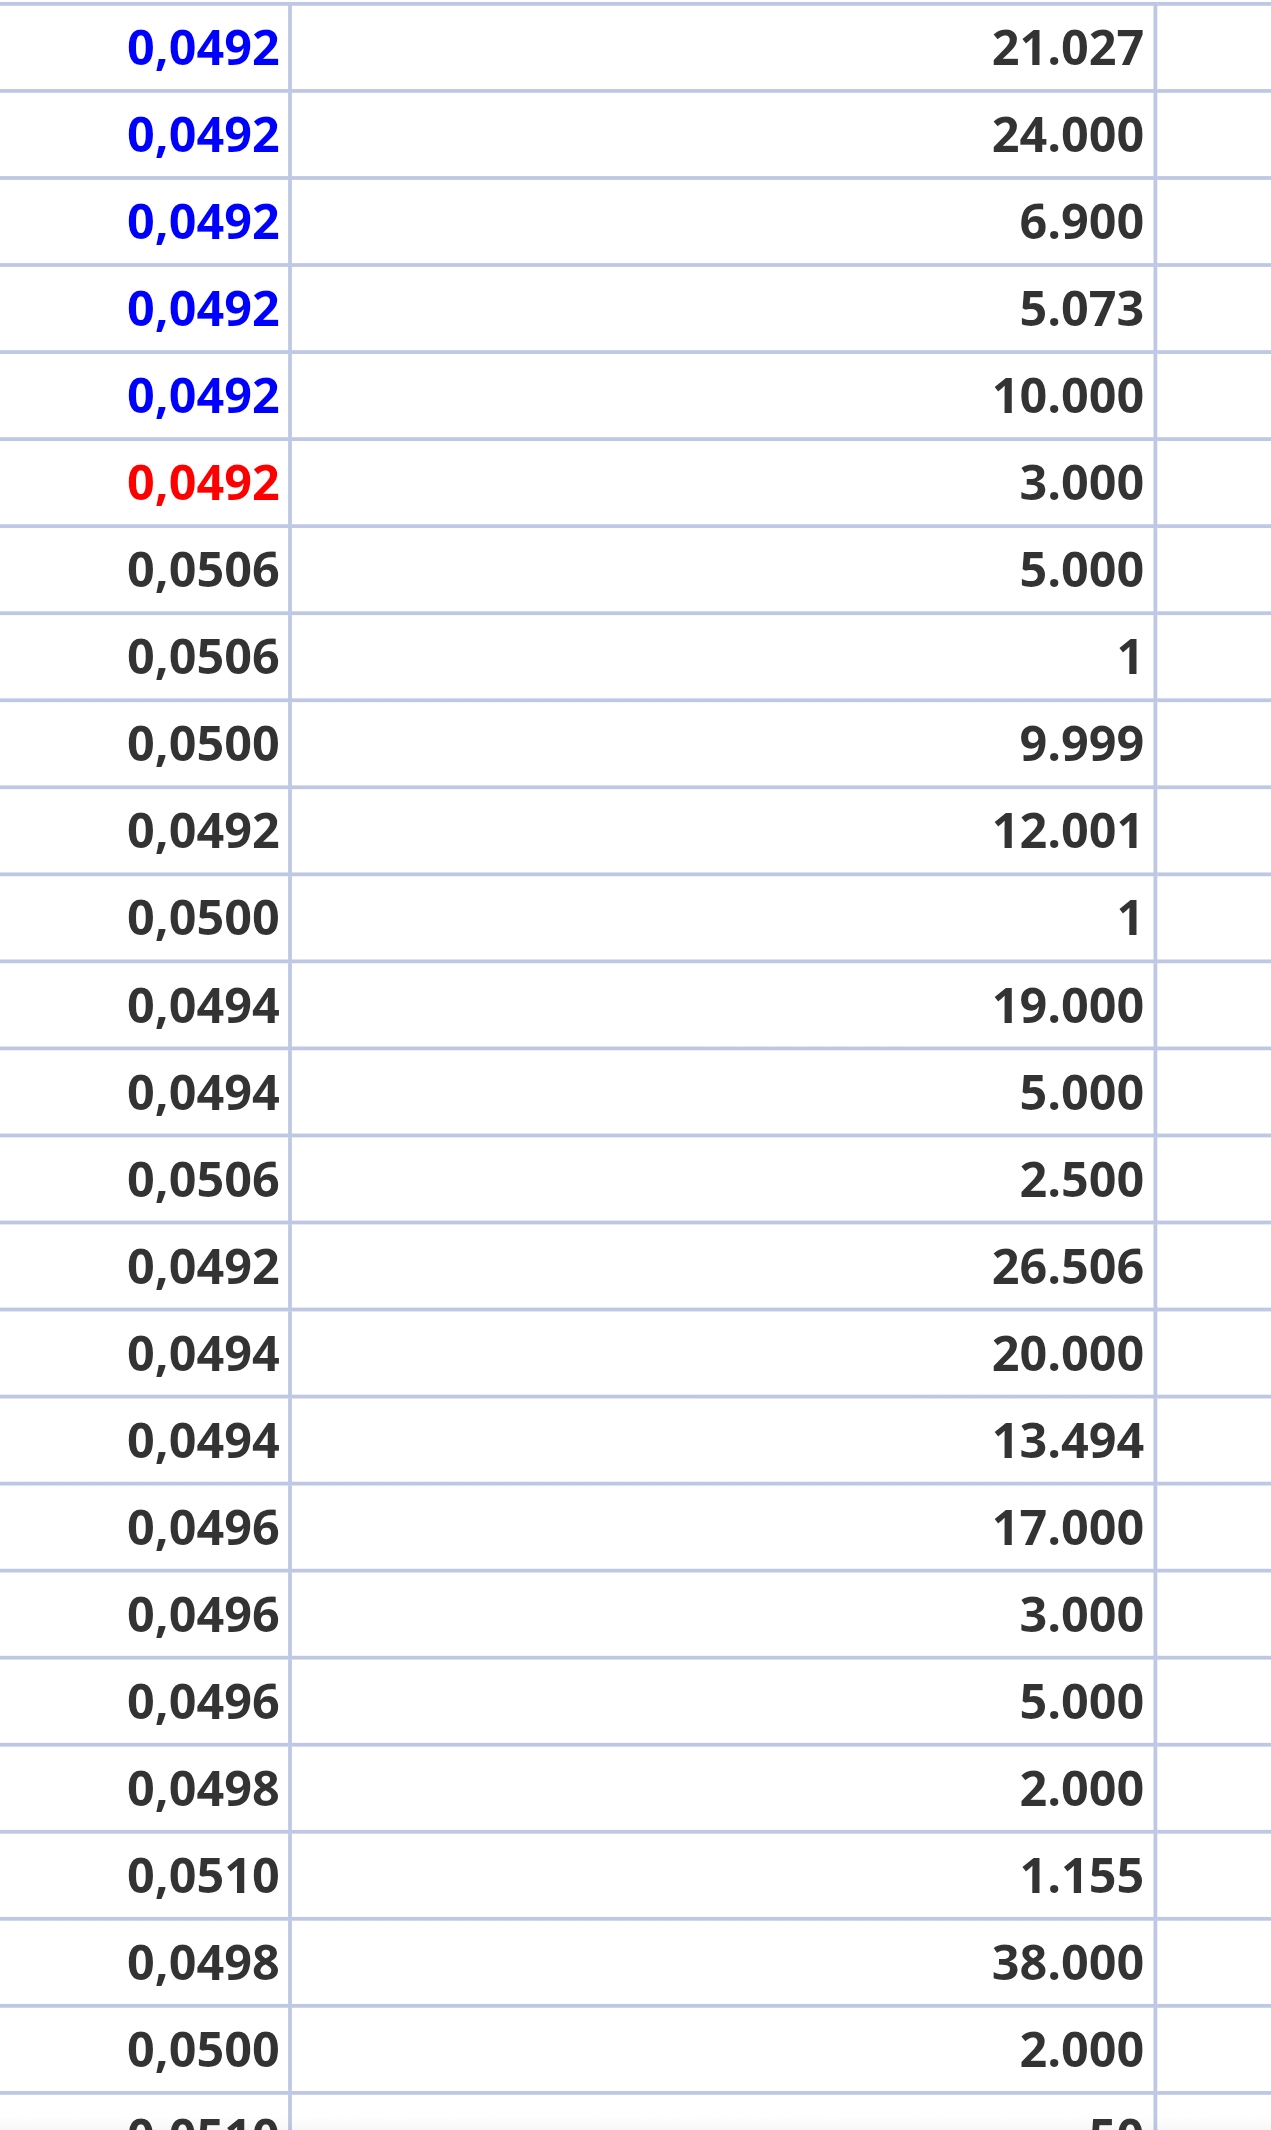Viewport: 1271px width, 2130px height.
Task: Click the 13.494 volume cell
Action: pyautogui.click(x=723, y=1441)
